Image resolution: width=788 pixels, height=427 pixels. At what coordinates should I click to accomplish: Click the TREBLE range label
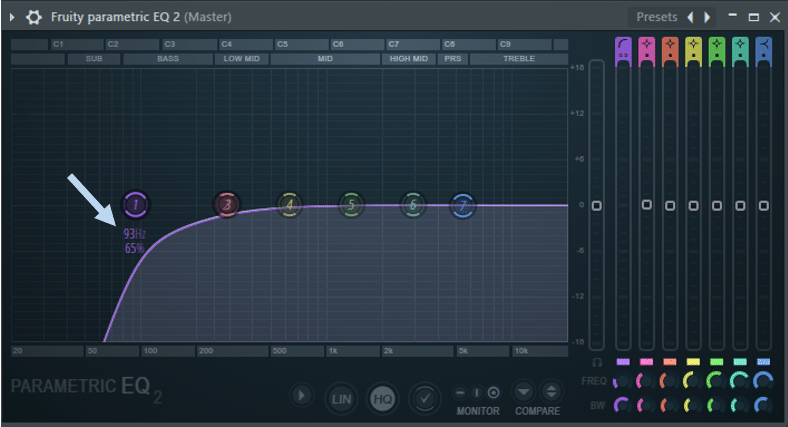click(x=519, y=59)
